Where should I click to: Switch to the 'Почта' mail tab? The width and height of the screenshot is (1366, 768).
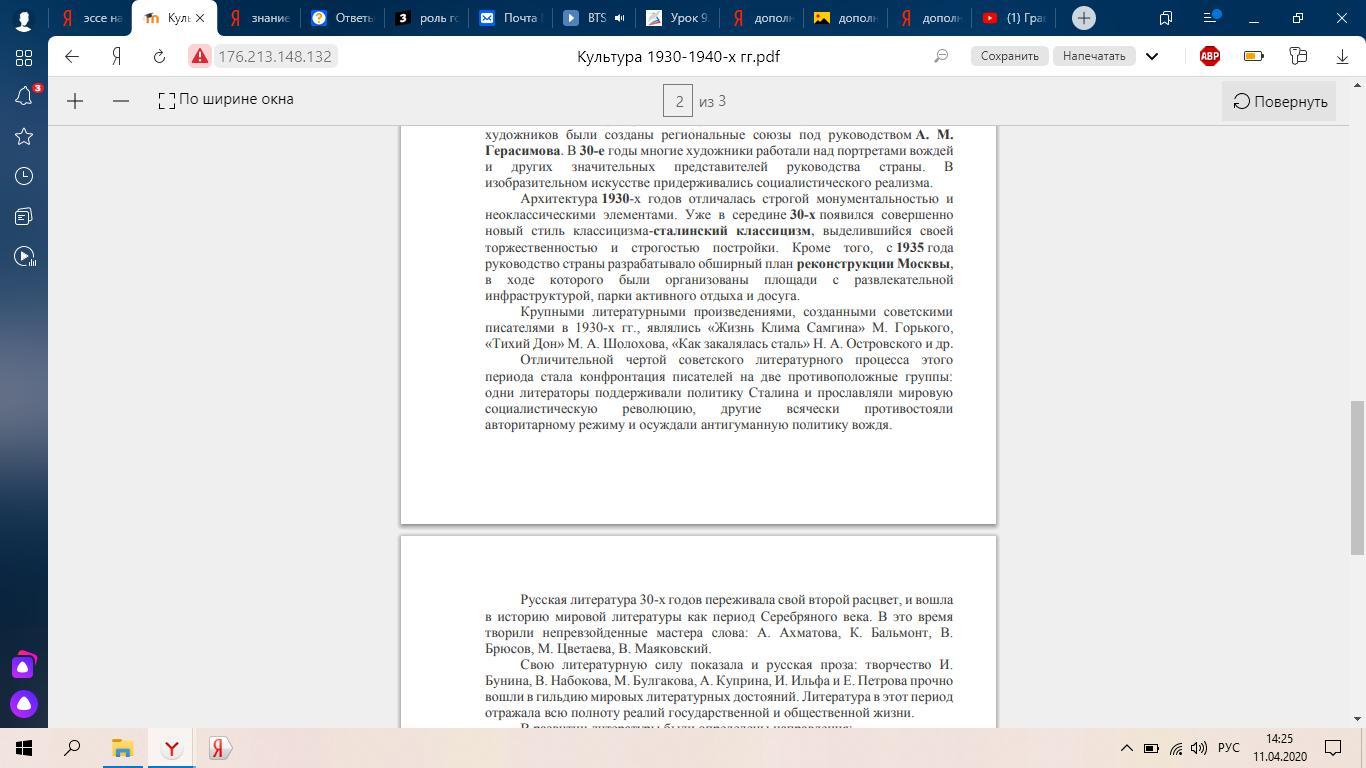pyautogui.click(x=510, y=18)
